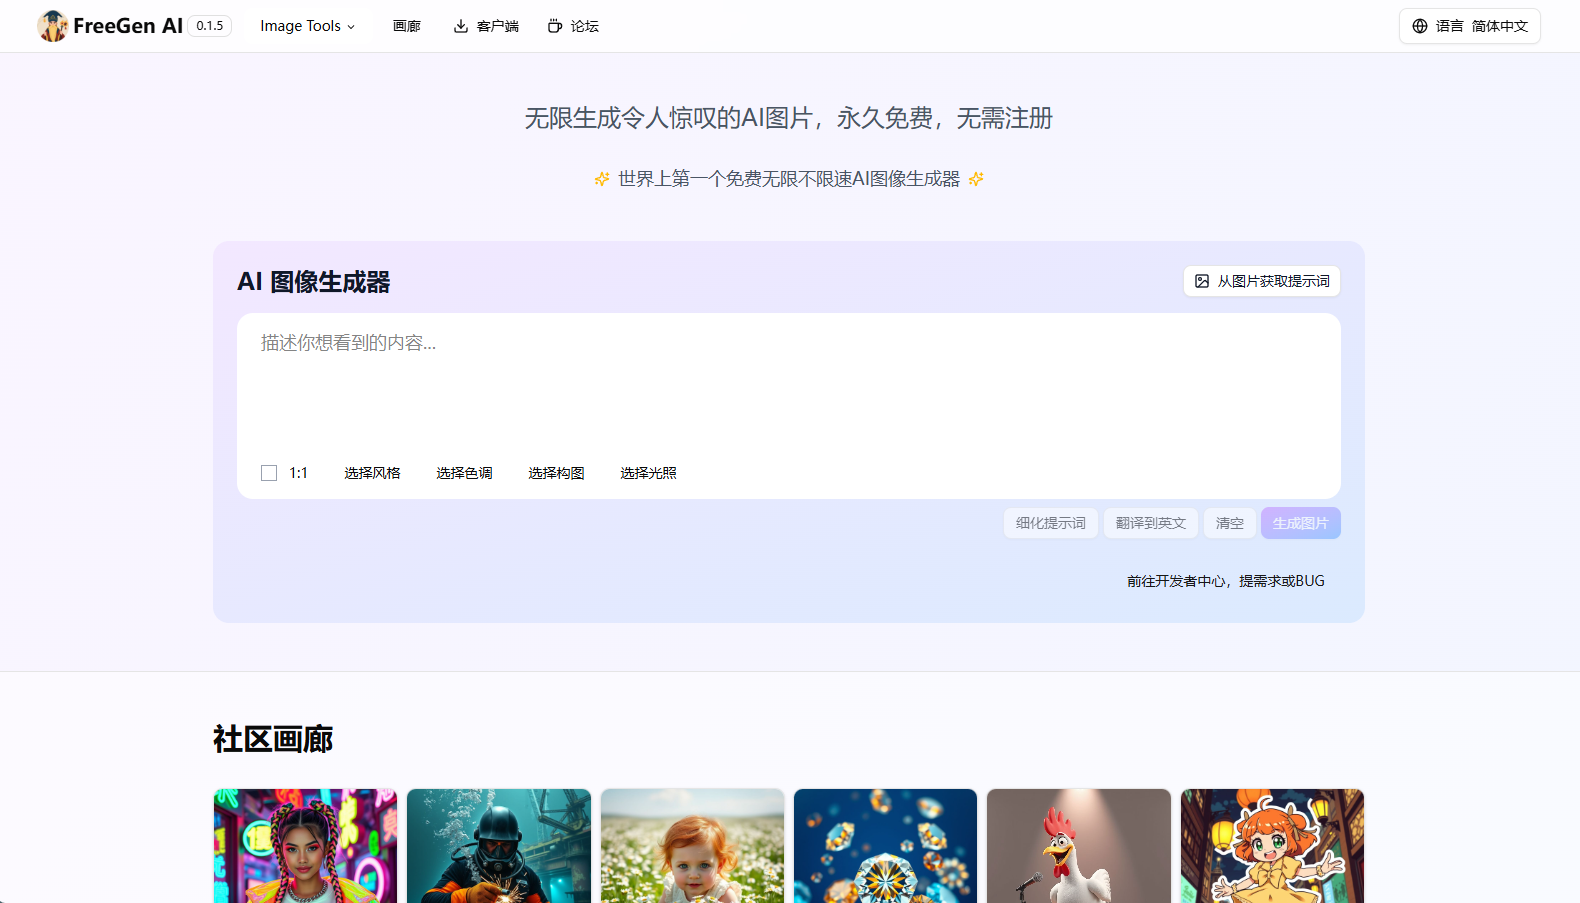Open the 选择色调 color tone selector

[464, 473]
